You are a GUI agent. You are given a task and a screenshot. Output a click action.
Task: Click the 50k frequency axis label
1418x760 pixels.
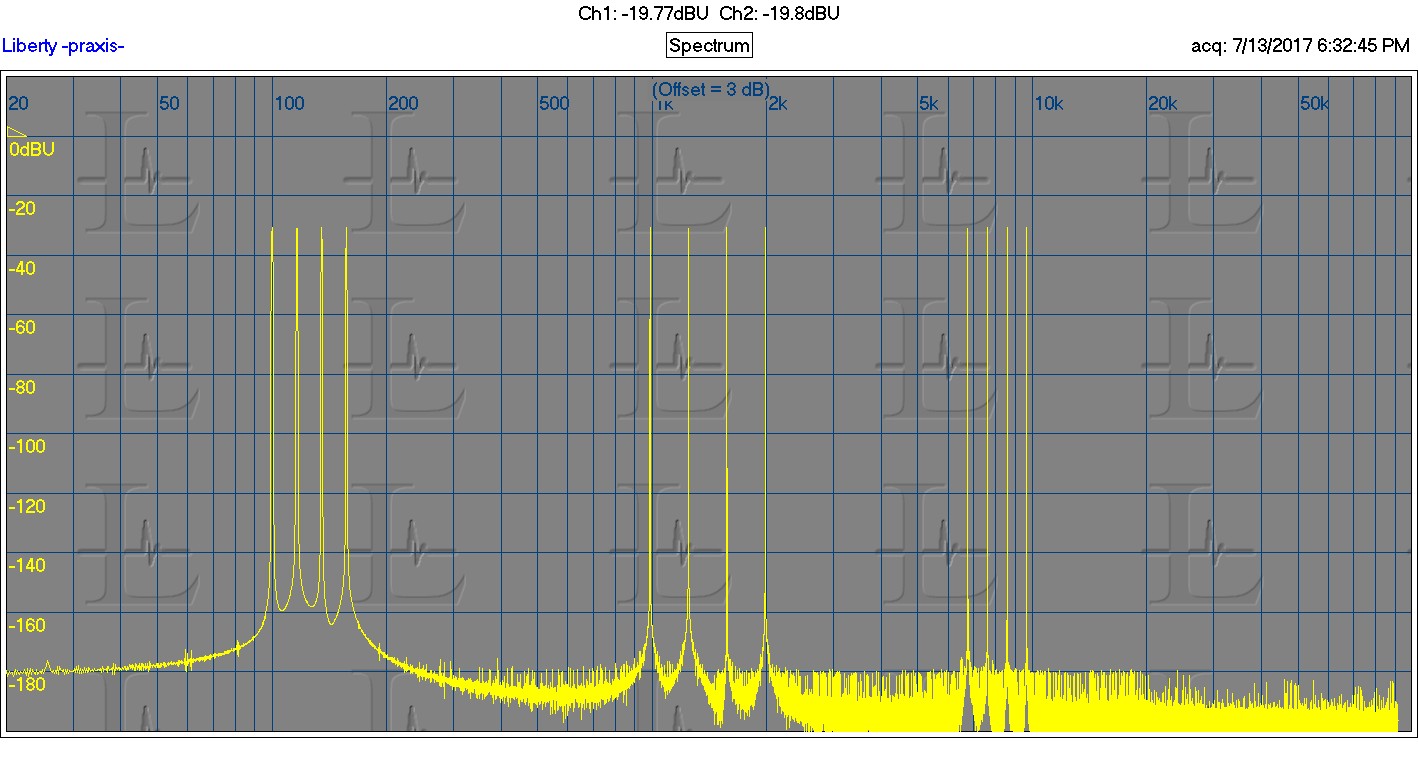[1314, 103]
